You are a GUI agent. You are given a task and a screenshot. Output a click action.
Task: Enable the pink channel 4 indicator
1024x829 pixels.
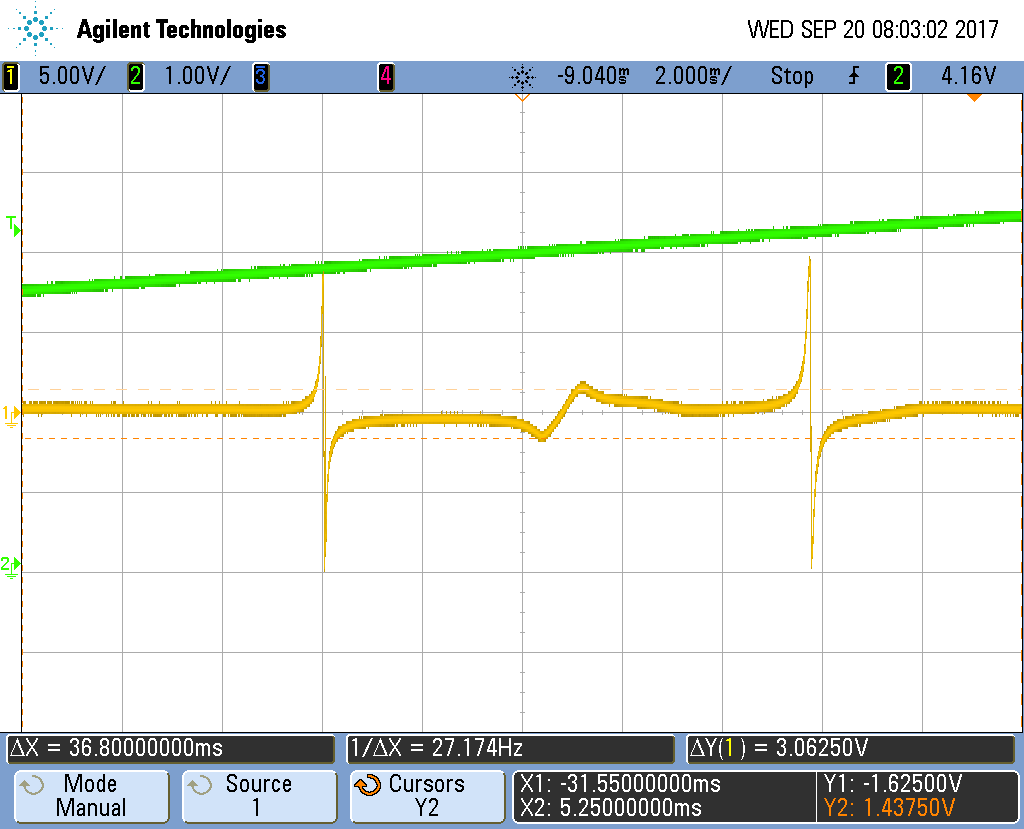[385, 76]
